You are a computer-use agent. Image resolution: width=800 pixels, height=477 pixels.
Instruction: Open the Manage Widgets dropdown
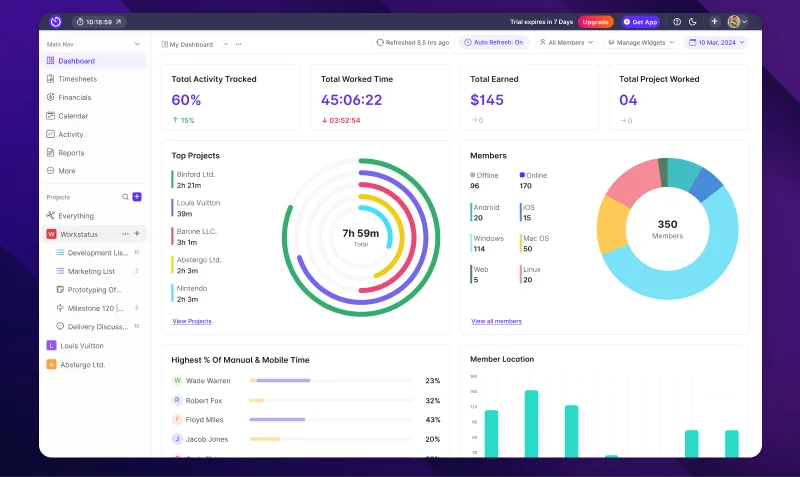coord(641,43)
